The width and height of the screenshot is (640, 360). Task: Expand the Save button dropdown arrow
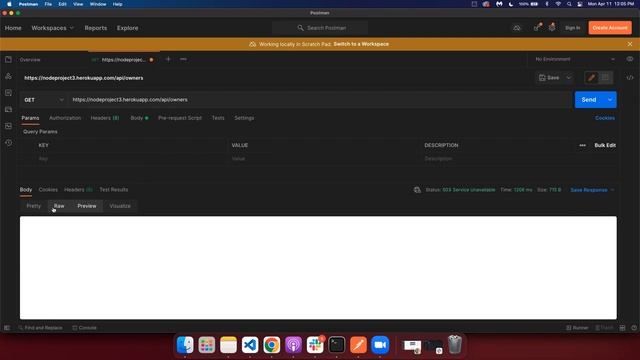click(x=569, y=78)
